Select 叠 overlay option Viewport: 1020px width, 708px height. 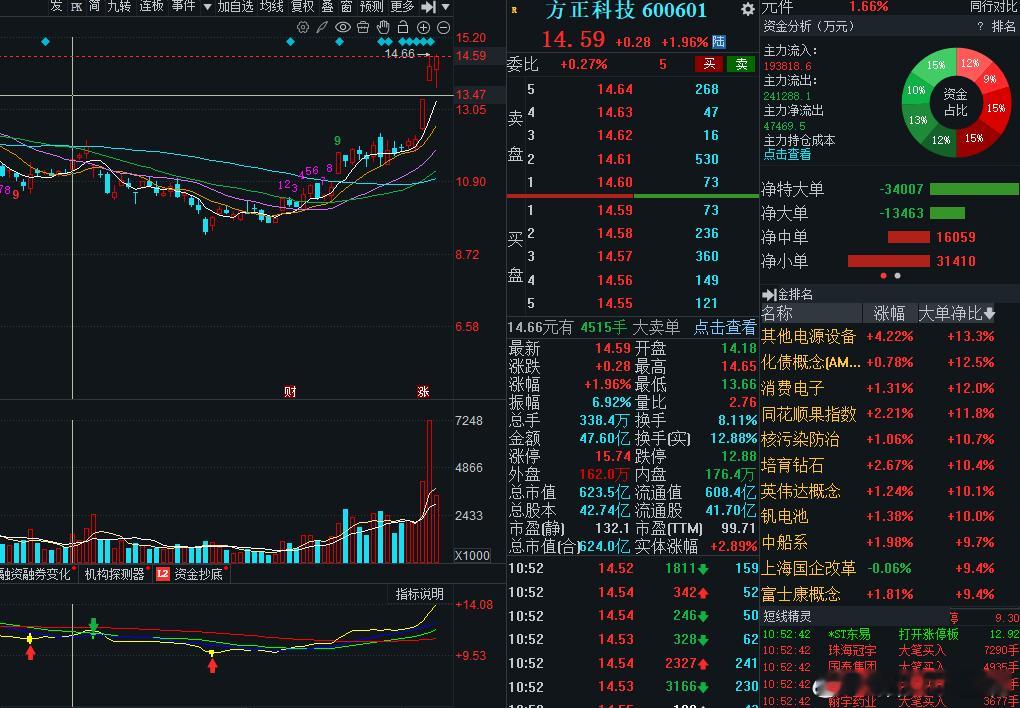pos(327,7)
